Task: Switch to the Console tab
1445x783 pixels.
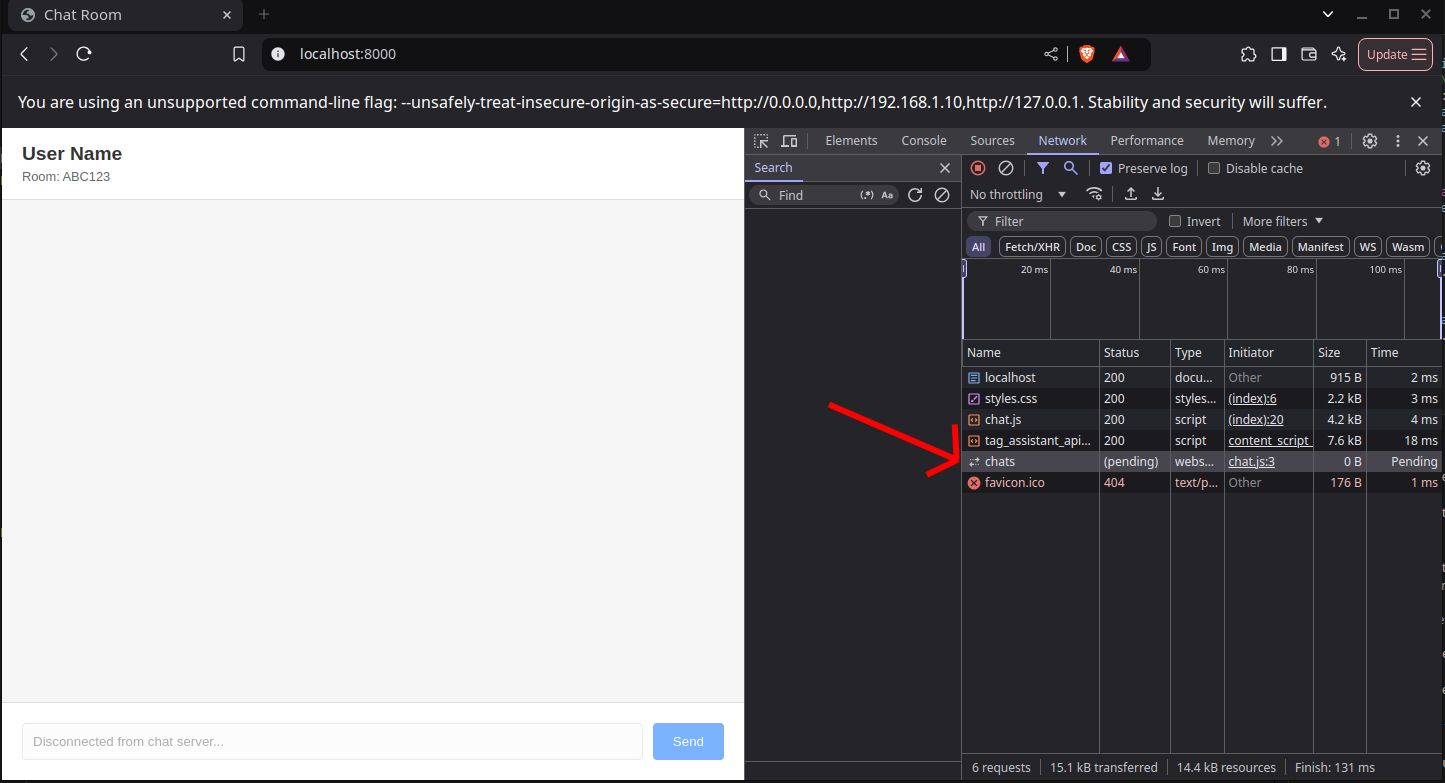Action: (923, 140)
